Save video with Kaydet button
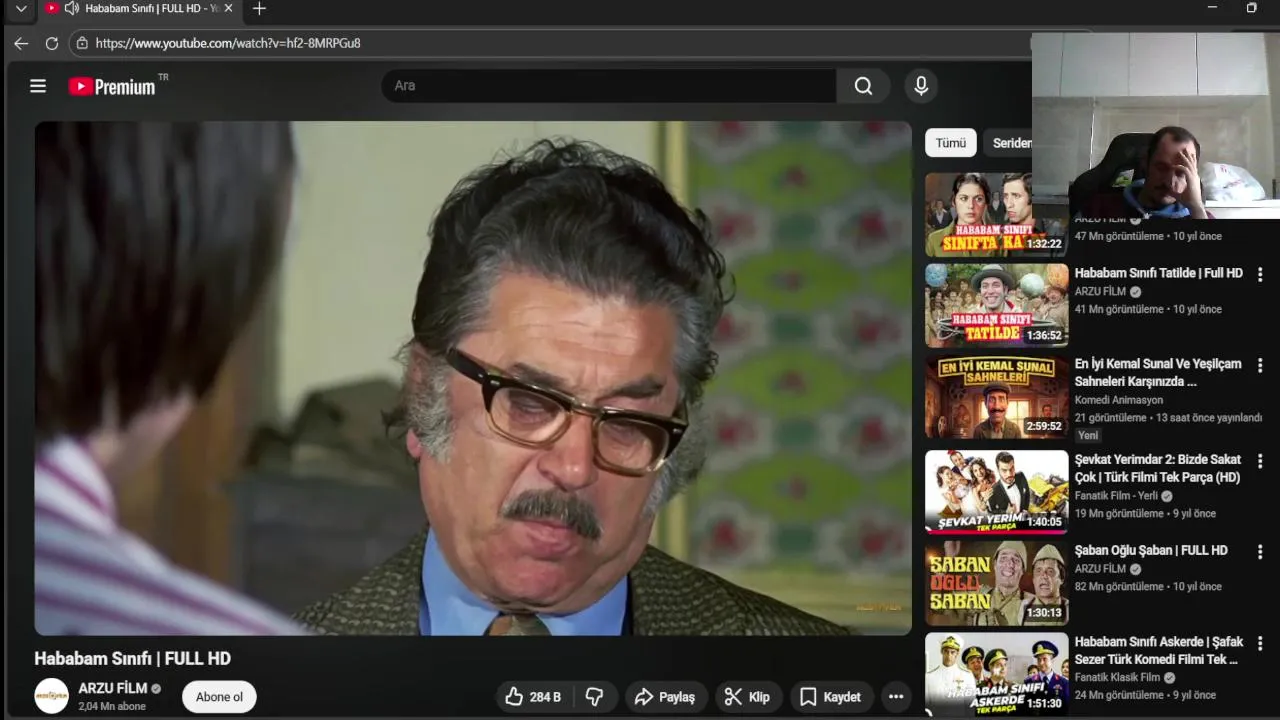Viewport: 1280px width, 720px height. click(x=830, y=697)
